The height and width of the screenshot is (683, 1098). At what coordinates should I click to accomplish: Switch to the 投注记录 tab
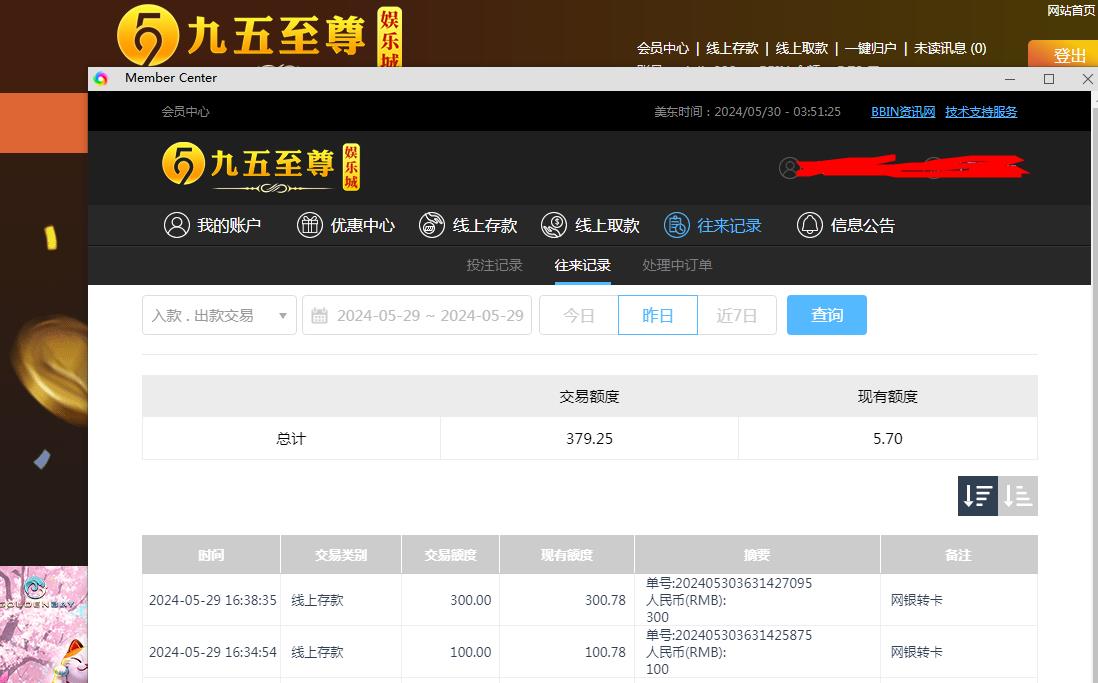click(x=494, y=265)
